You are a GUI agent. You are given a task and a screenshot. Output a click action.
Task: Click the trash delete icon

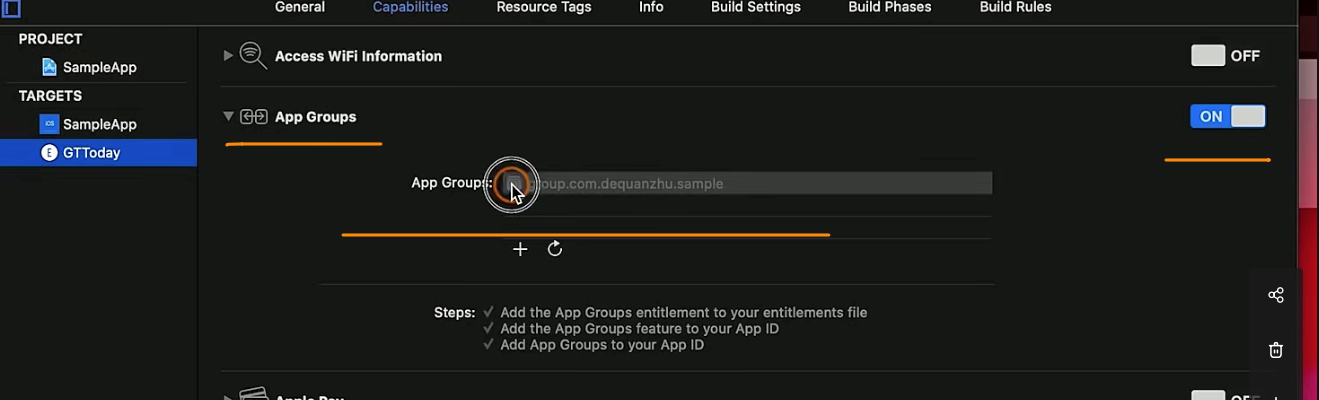point(1276,350)
